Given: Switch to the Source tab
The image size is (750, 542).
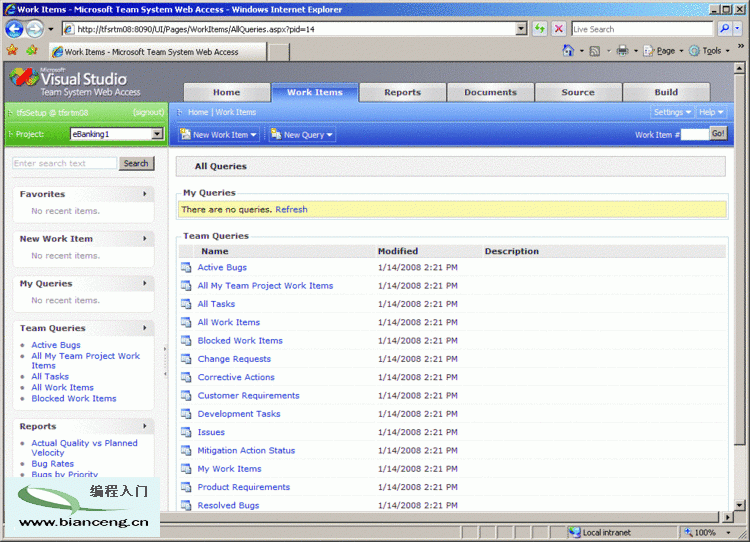Looking at the screenshot, I should click(578, 92).
